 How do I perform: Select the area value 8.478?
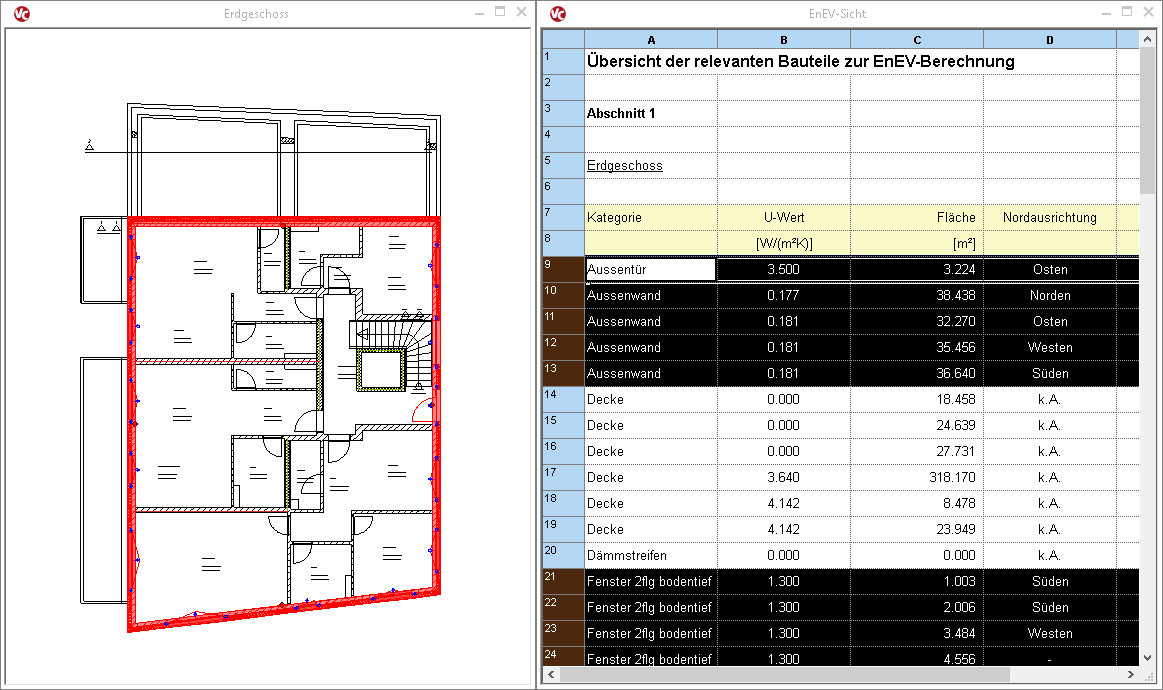click(917, 503)
